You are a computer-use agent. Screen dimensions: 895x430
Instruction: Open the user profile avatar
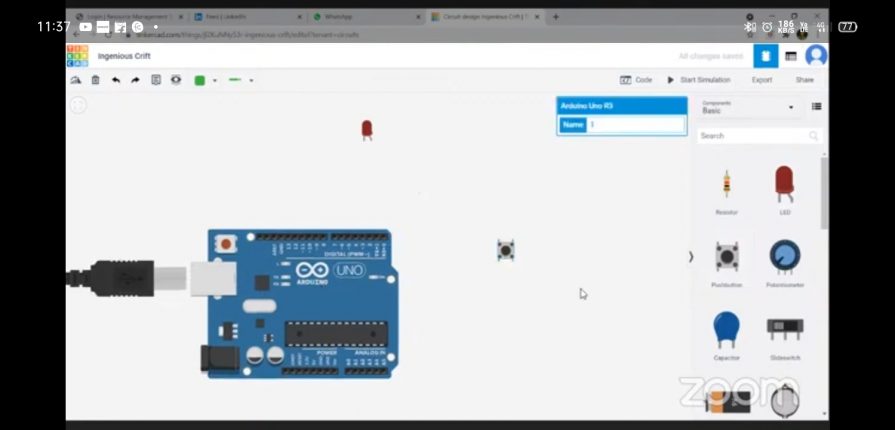pos(816,56)
